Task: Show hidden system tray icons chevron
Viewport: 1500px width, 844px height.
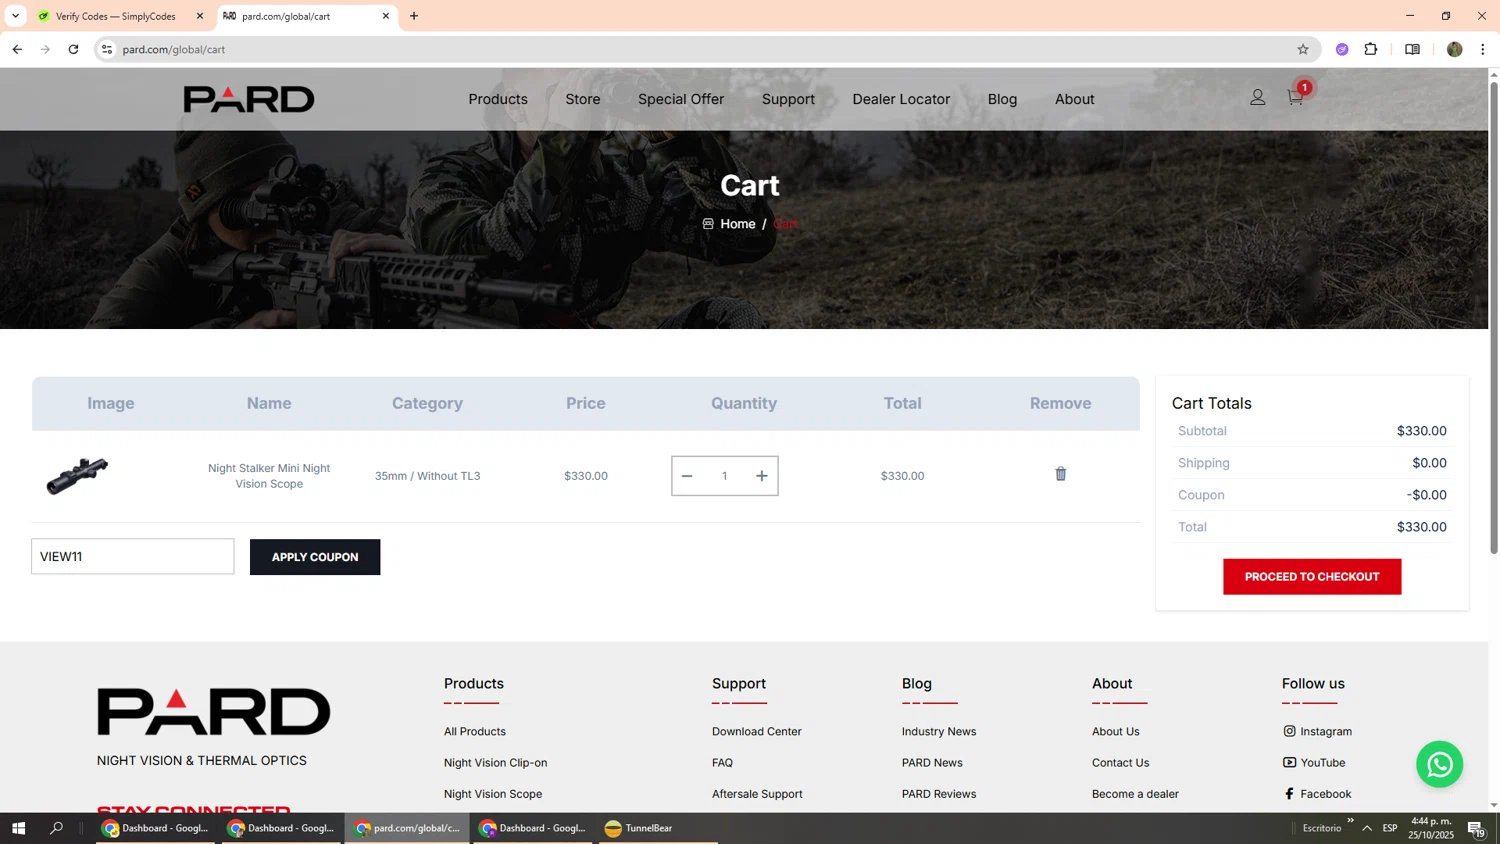Action: 1367,828
